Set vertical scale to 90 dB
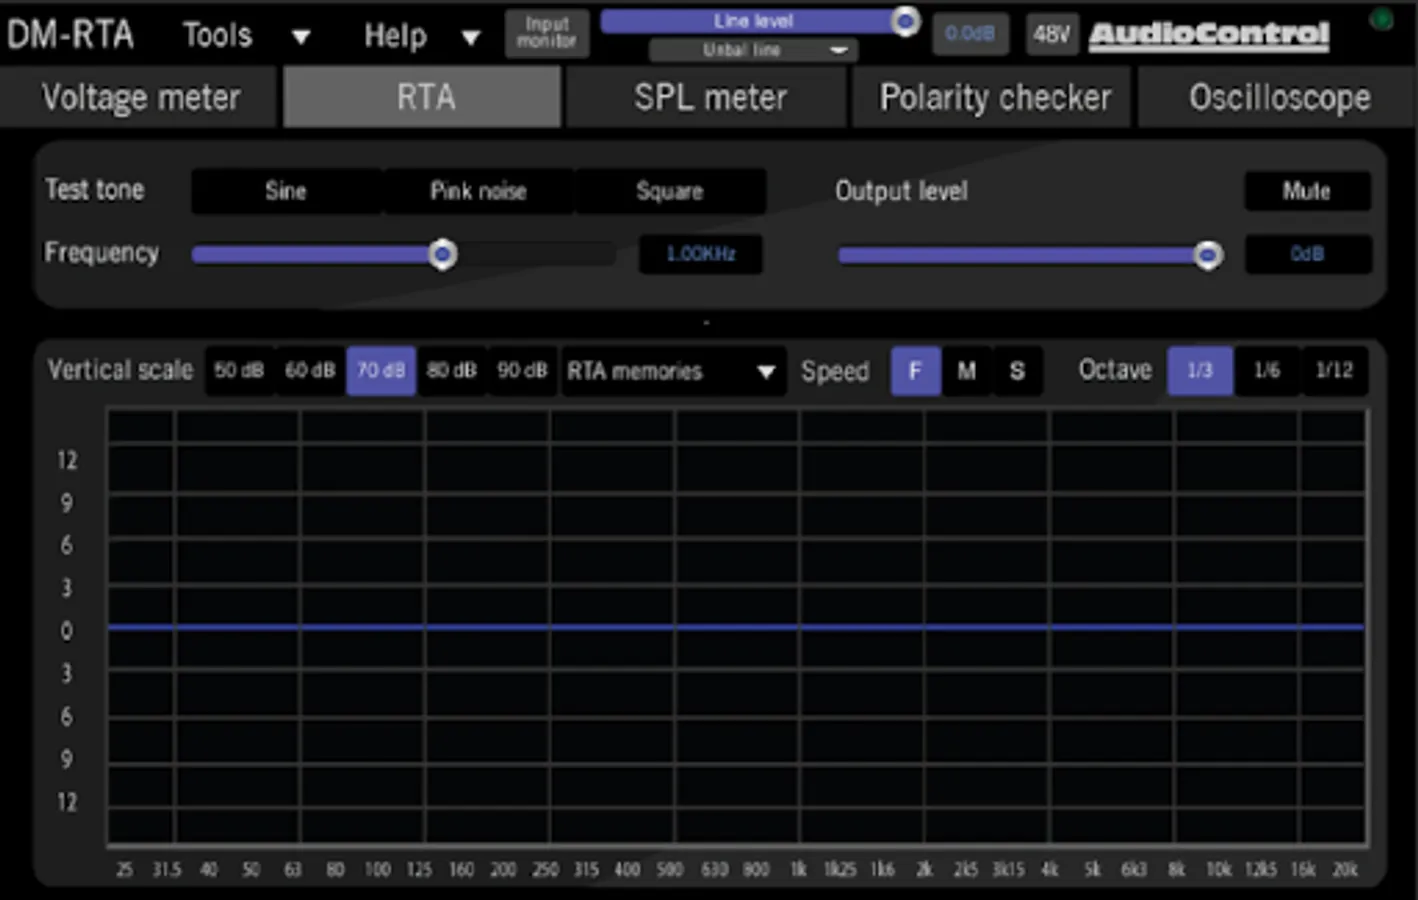The image size is (1418, 900). (x=522, y=371)
